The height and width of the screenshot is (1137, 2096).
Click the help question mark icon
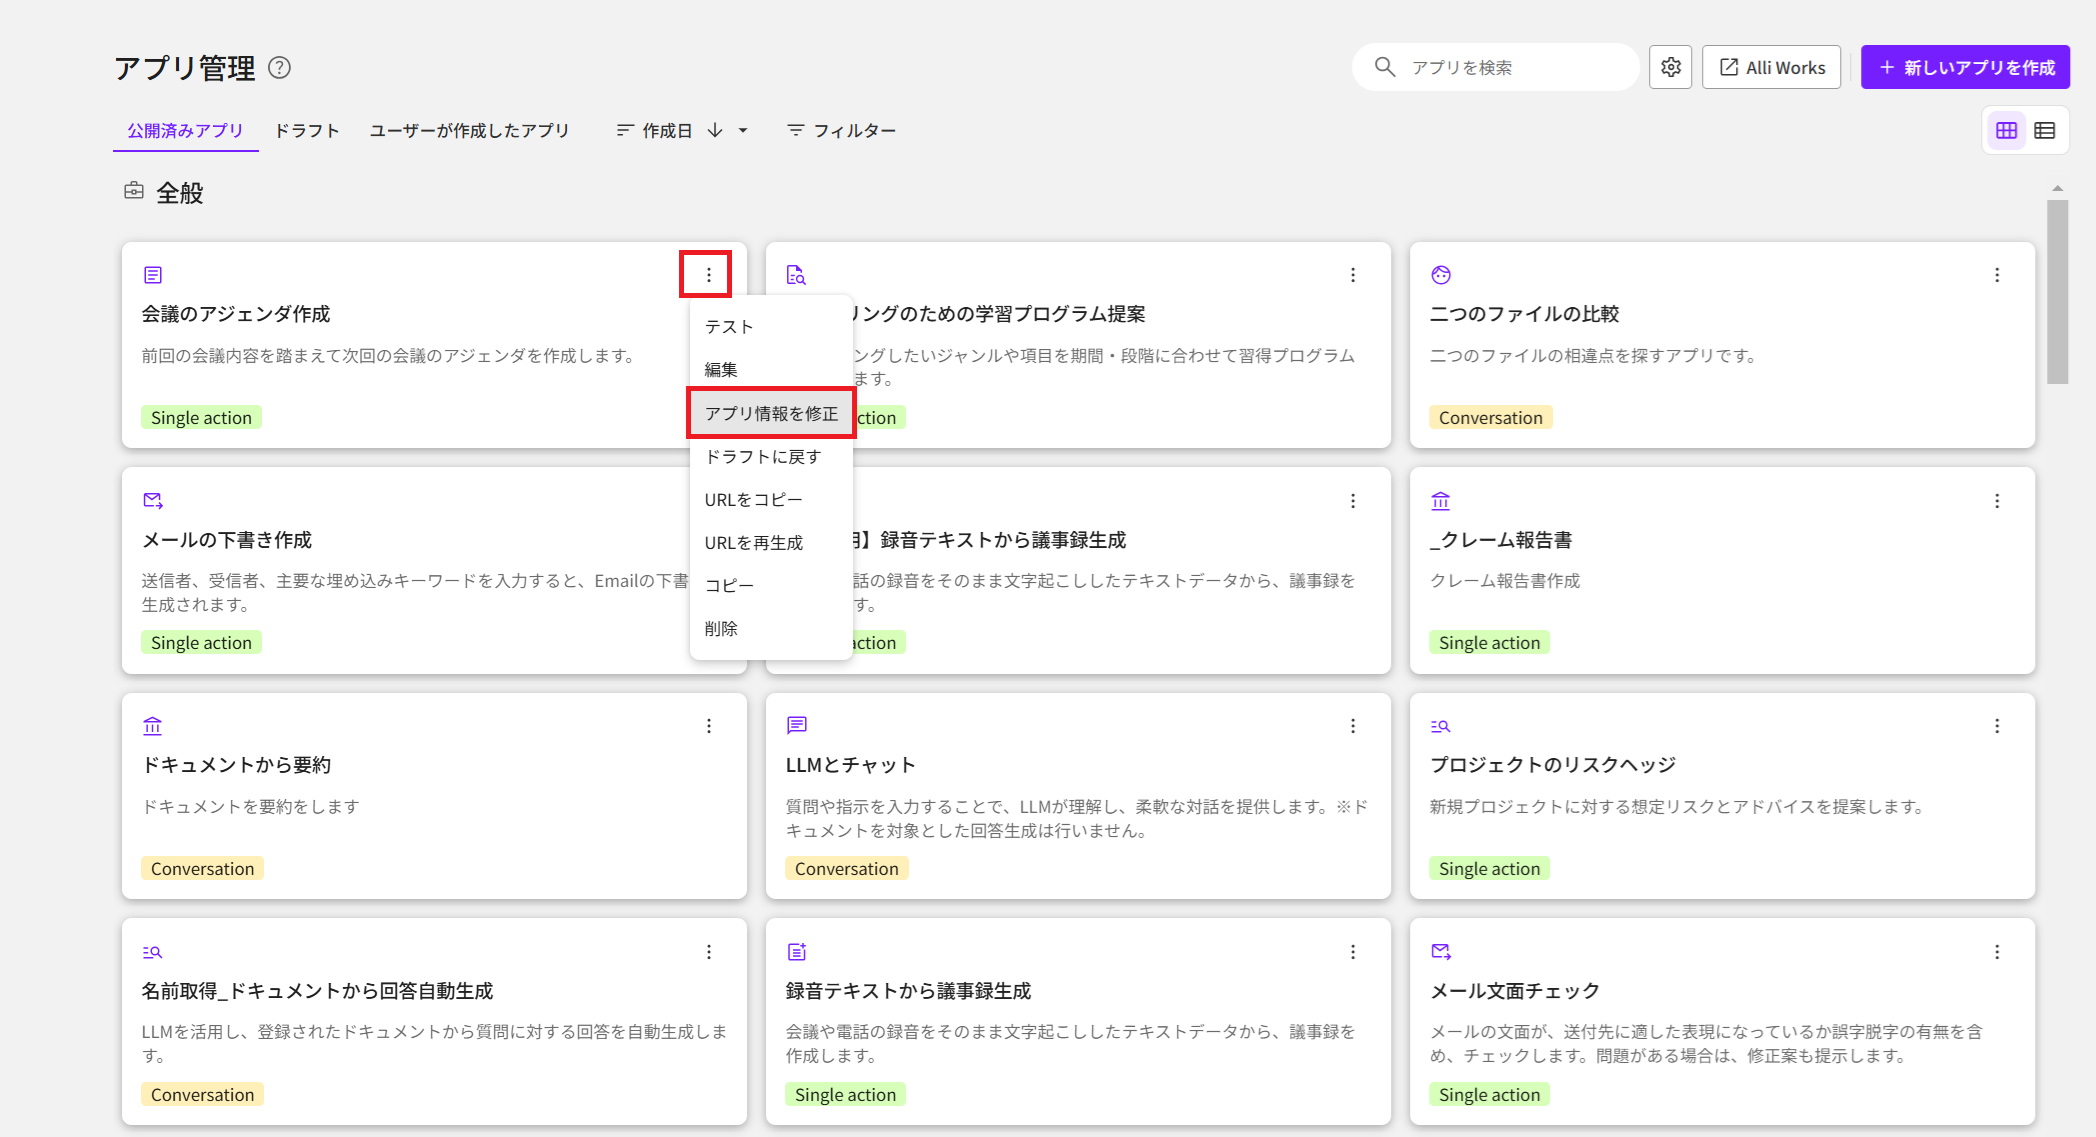point(280,68)
